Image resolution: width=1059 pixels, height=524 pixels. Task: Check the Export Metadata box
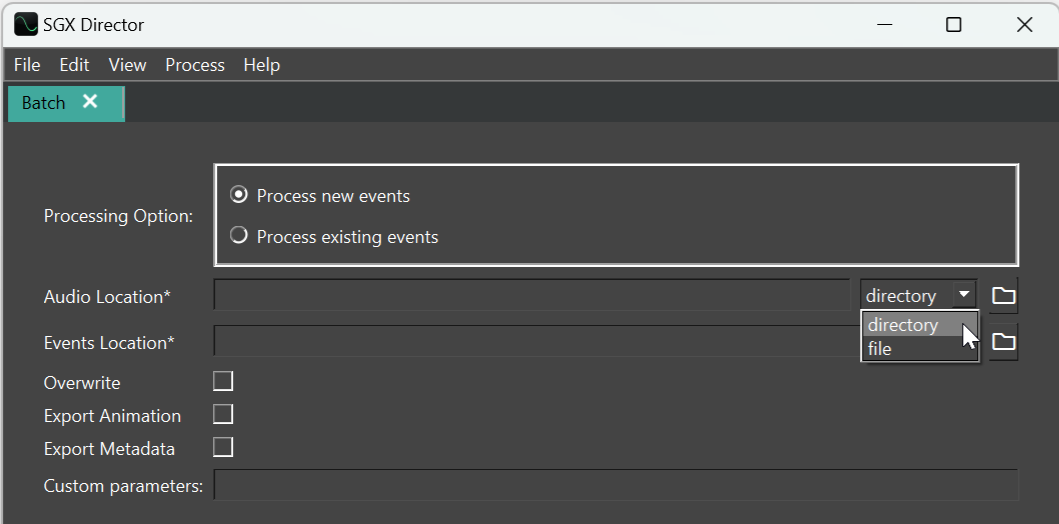point(223,447)
